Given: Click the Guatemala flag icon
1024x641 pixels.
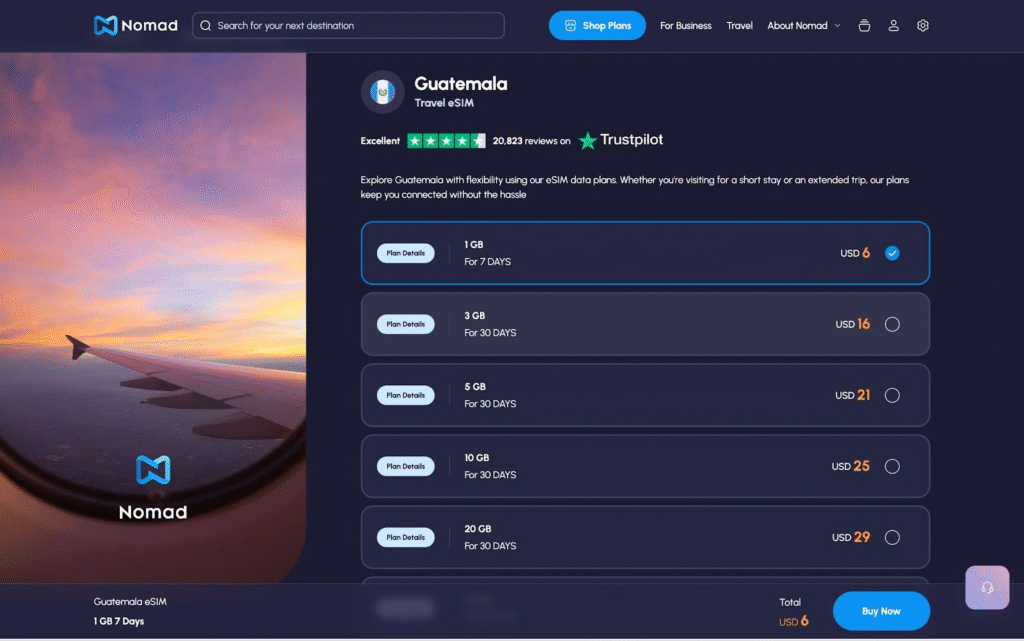Looking at the screenshot, I should tap(383, 92).
